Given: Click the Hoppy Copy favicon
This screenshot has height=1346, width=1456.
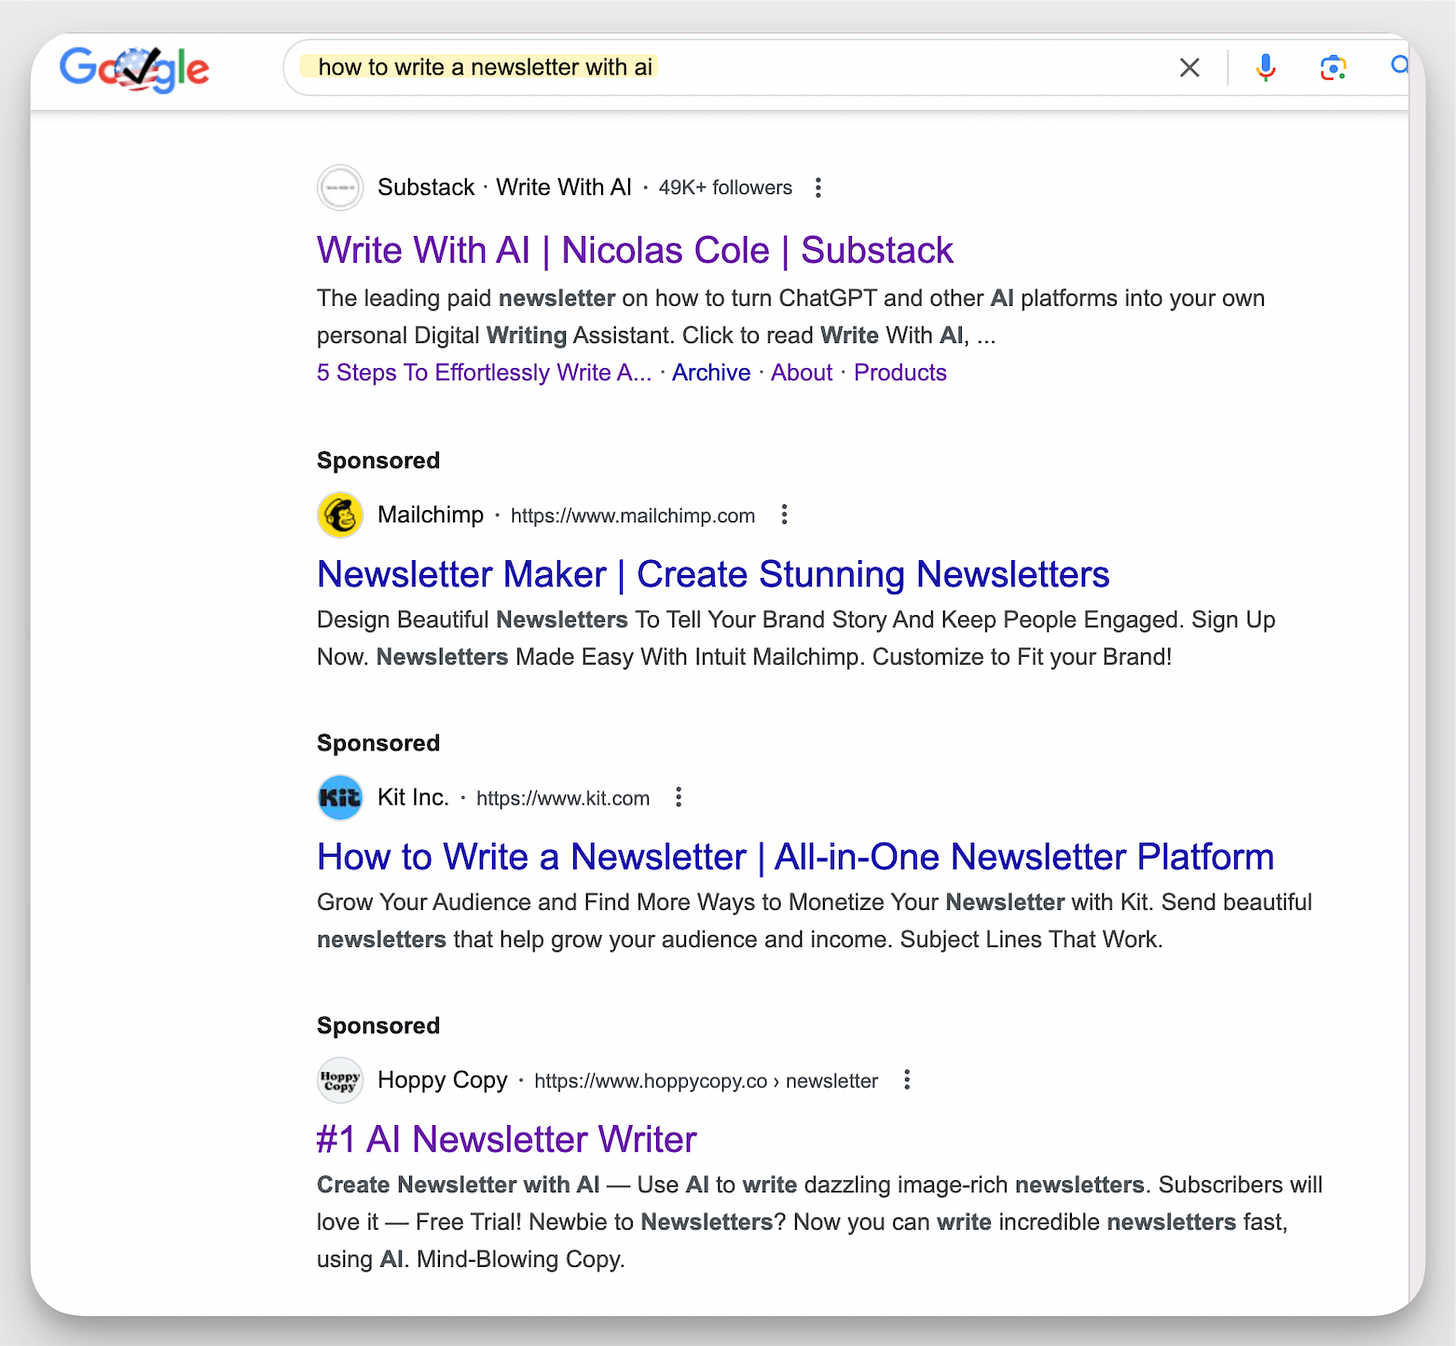Looking at the screenshot, I should 340,1081.
